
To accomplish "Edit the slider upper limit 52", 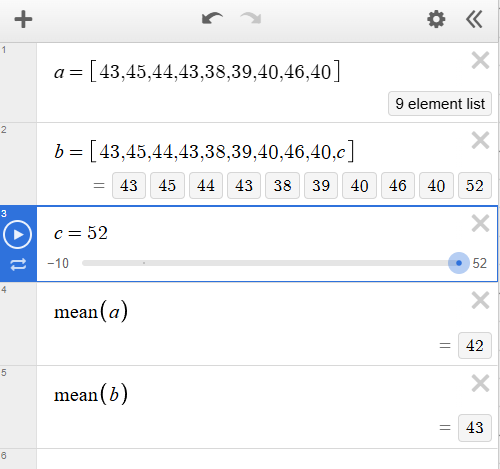I will click(480, 263).
